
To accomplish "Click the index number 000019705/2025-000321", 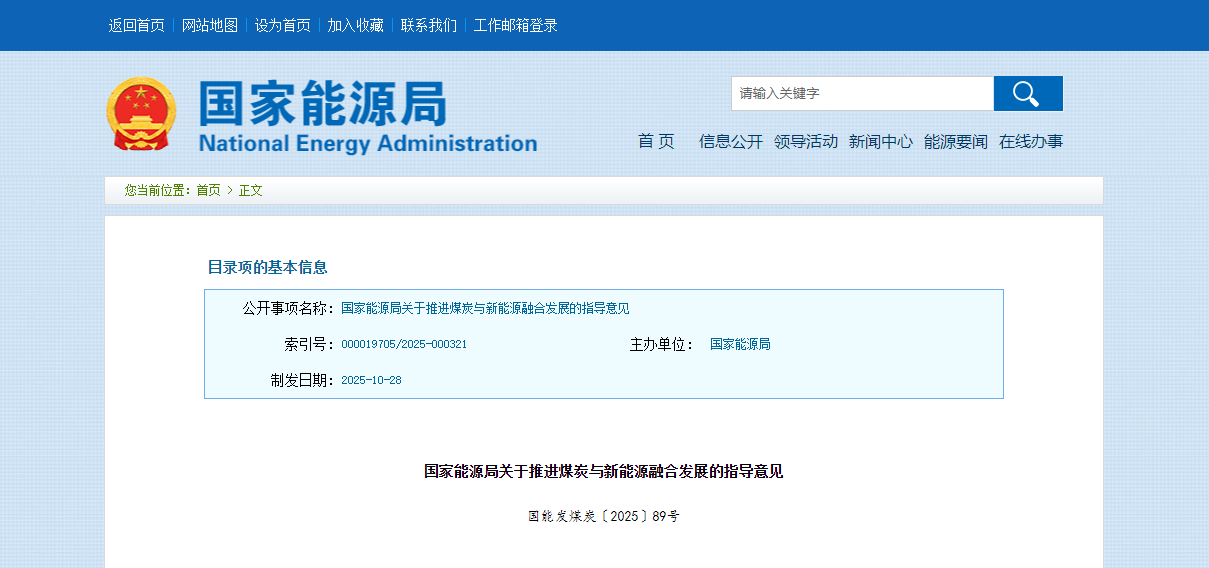I will [404, 344].
